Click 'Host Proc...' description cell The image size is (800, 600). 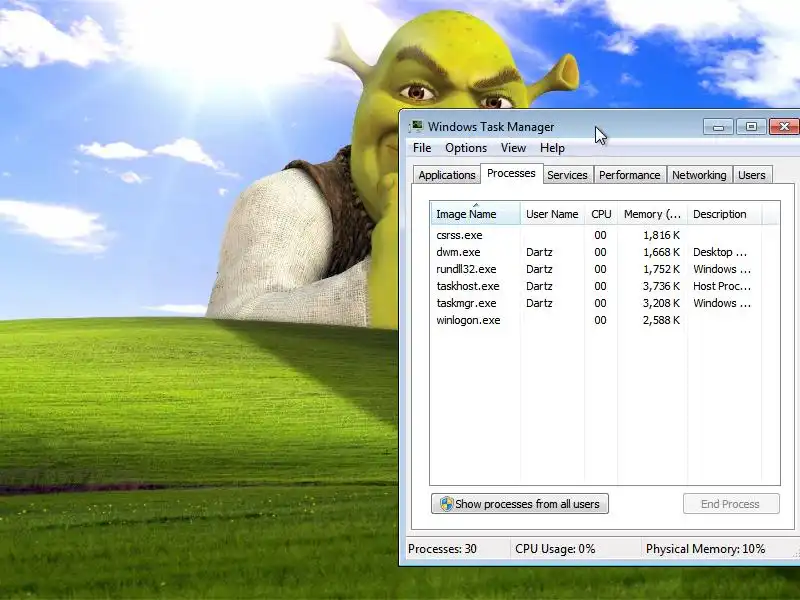(721, 286)
